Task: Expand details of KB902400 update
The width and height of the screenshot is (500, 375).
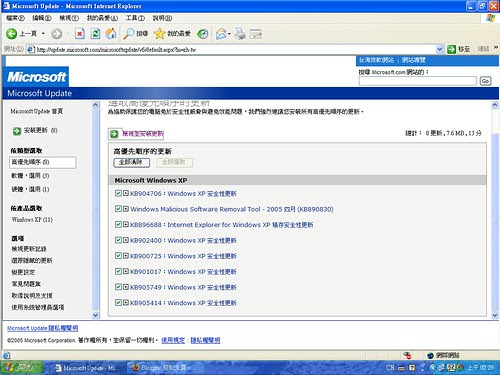Action: click(126, 240)
